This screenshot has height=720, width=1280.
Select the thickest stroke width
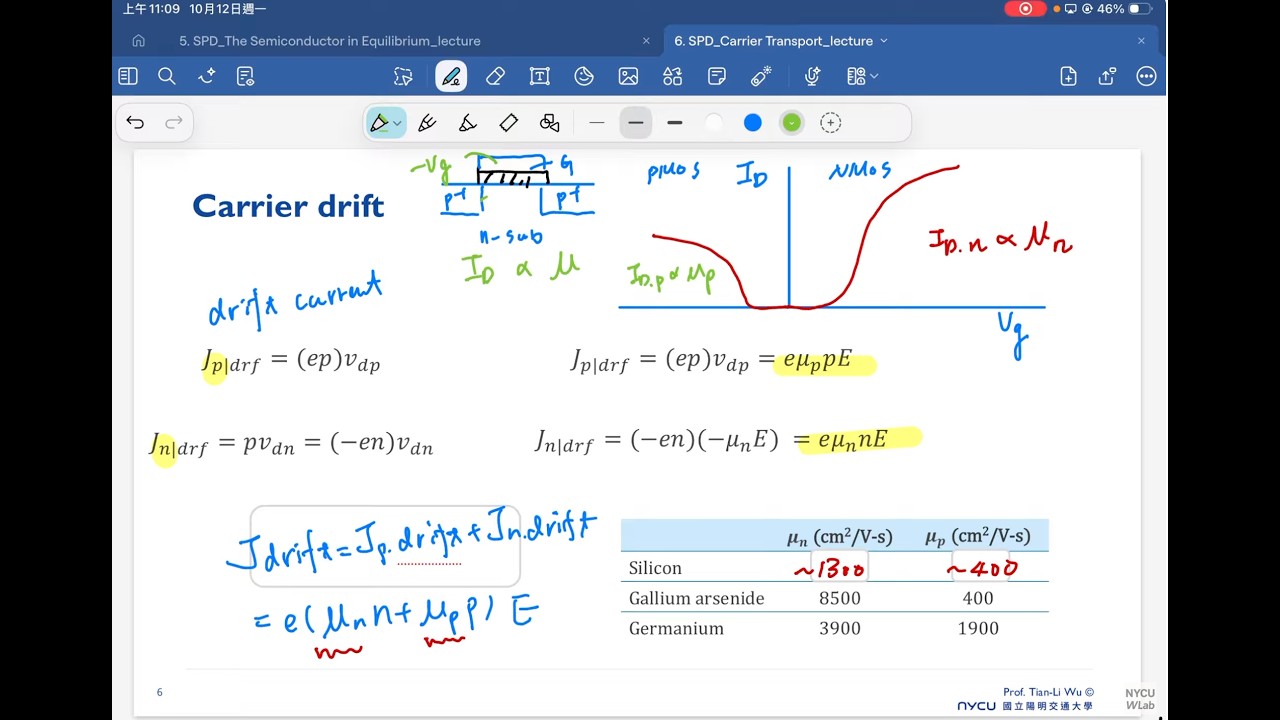675,123
